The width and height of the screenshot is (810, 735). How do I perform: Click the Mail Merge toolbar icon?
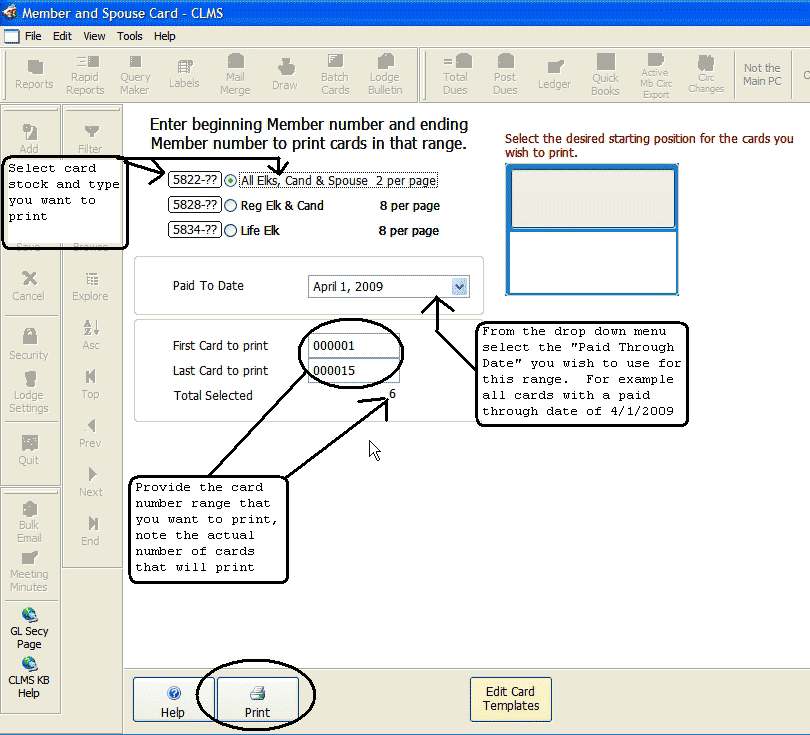pos(235,75)
